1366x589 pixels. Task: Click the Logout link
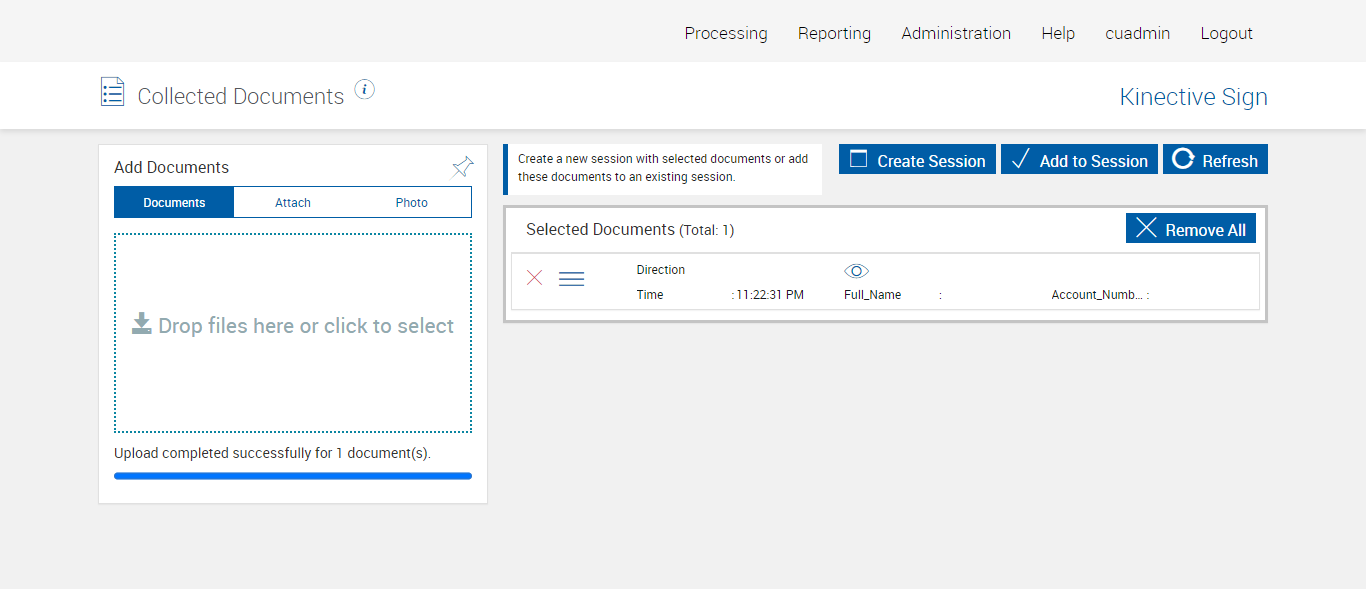coord(1226,33)
